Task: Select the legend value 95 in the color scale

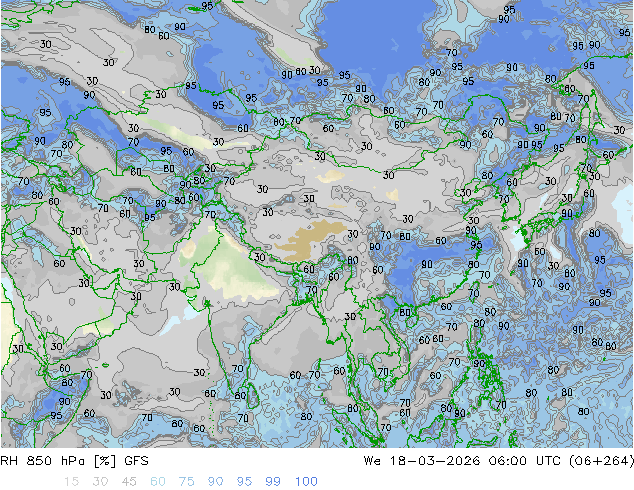Action: pyautogui.click(x=244, y=482)
